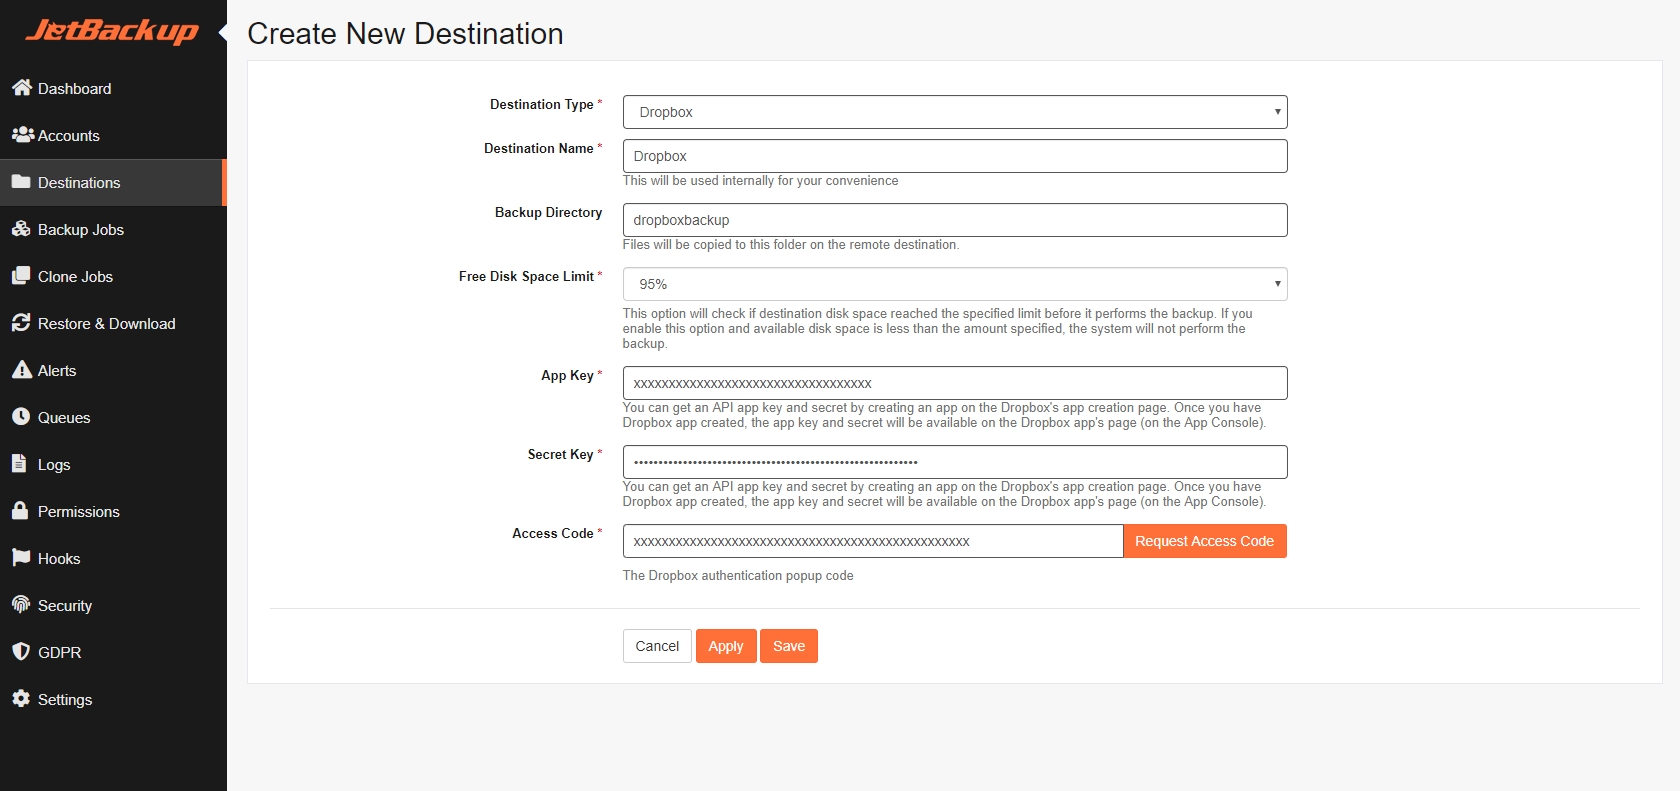Open the Hooks menu item

pyautogui.click(x=113, y=558)
